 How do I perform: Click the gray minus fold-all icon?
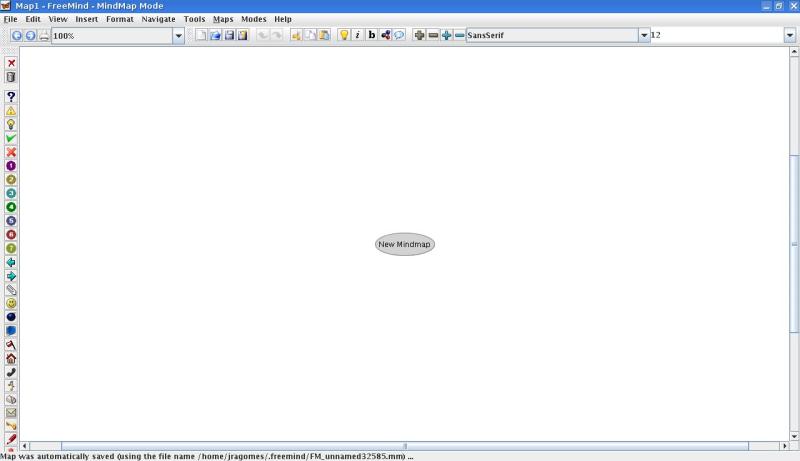point(433,35)
